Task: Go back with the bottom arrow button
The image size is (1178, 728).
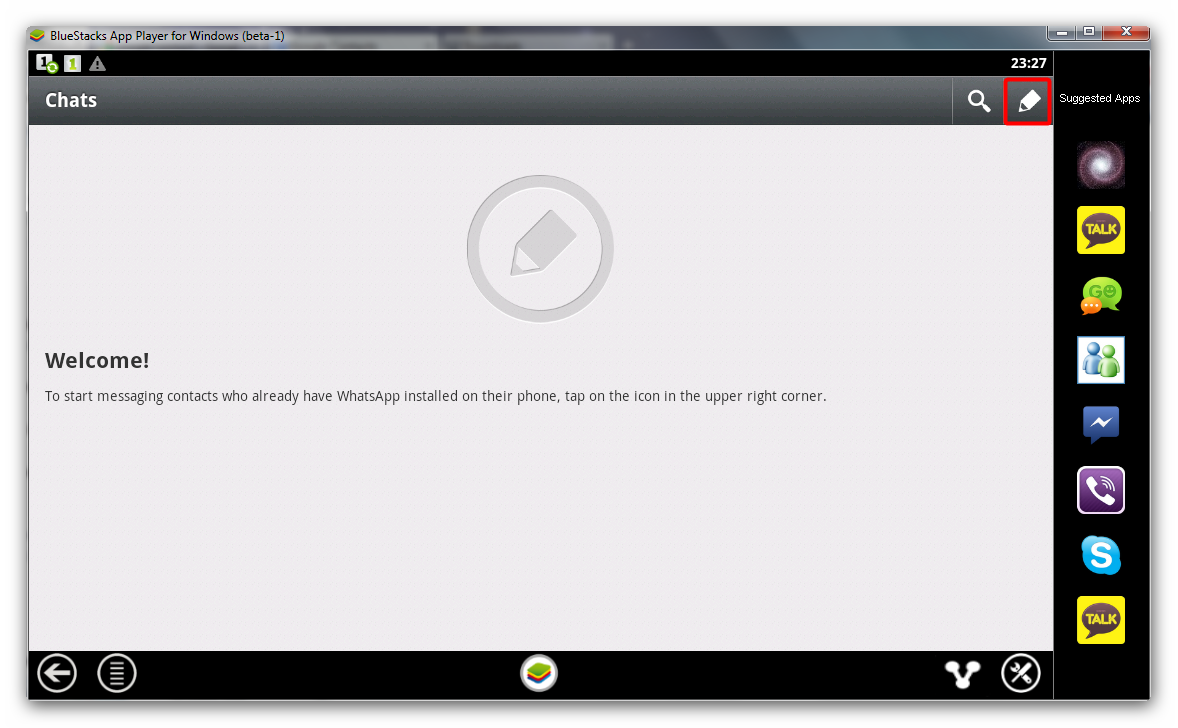Action: tap(57, 673)
